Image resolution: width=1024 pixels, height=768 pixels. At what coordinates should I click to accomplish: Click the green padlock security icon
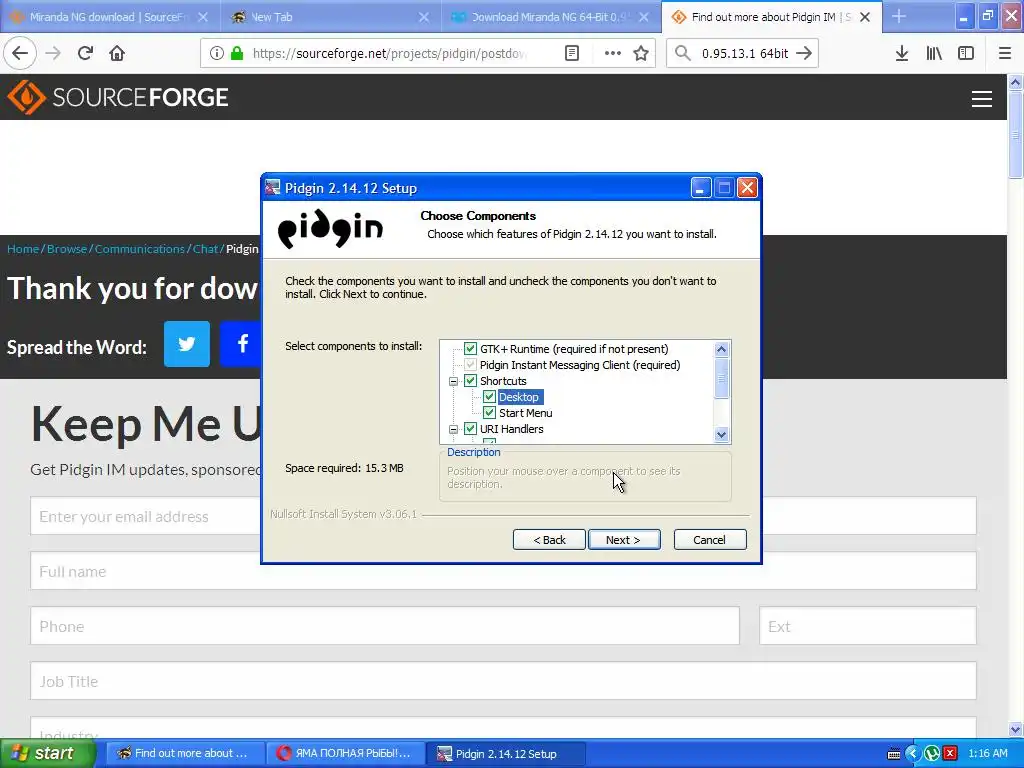[237, 53]
